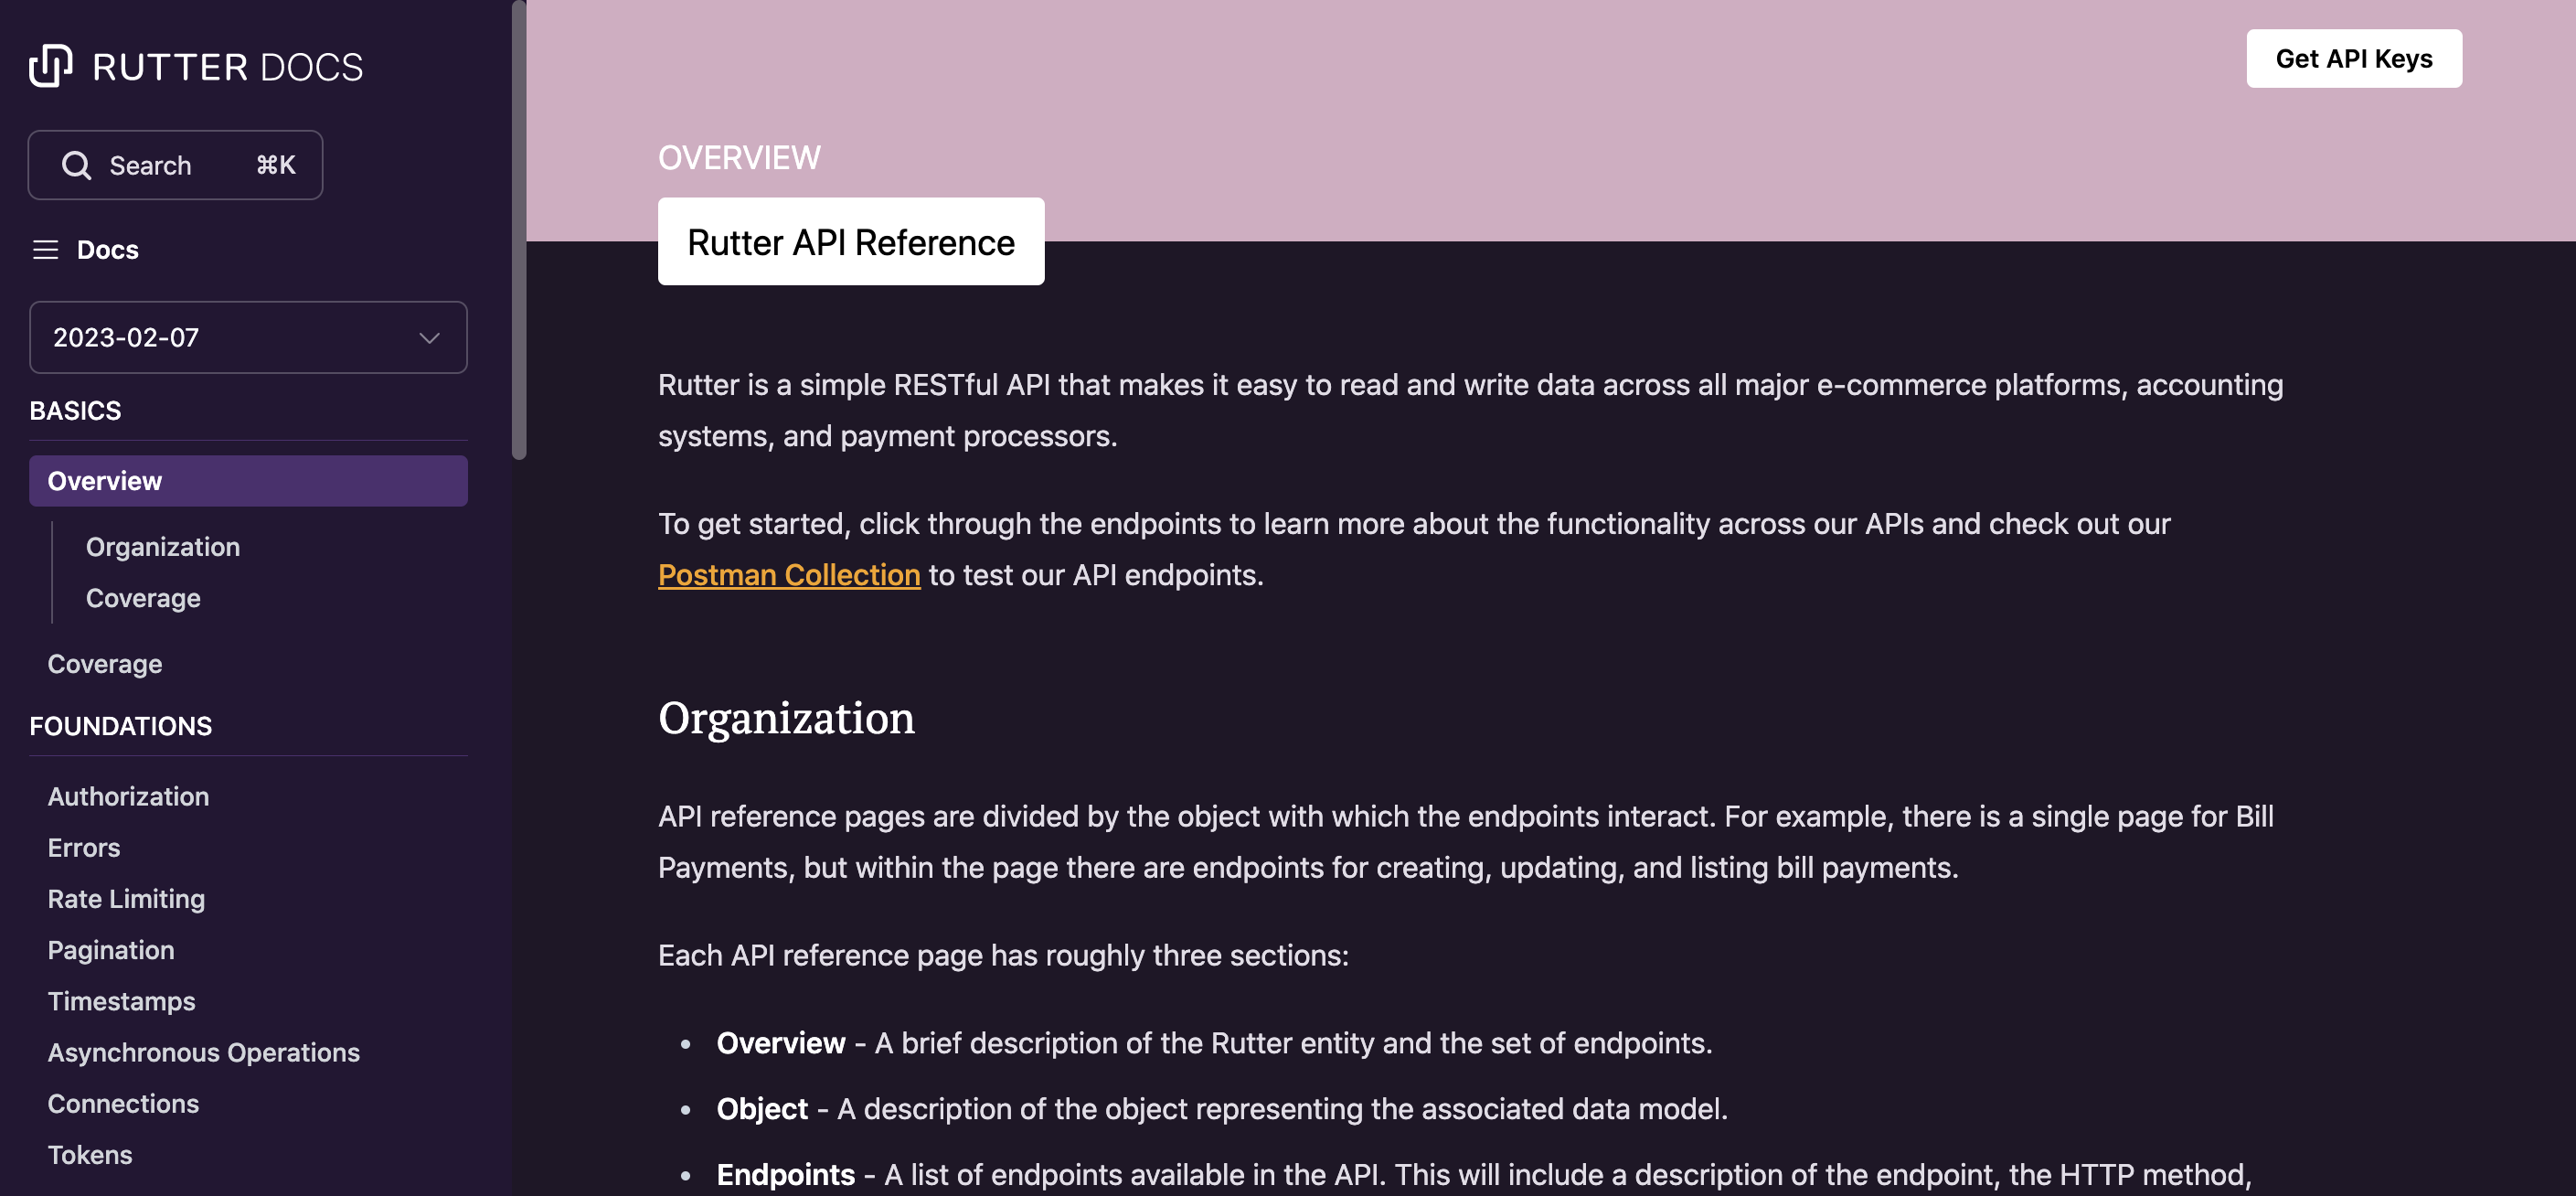Navigate to the Coverage section
The image size is (2576, 1196).
click(x=104, y=663)
